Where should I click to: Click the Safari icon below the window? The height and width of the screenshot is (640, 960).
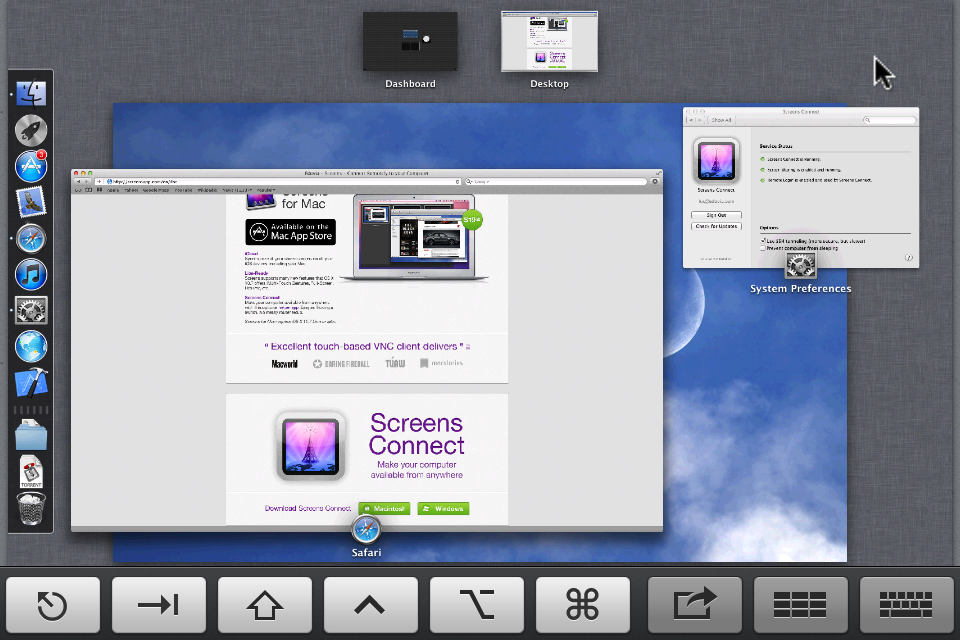(x=366, y=530)
